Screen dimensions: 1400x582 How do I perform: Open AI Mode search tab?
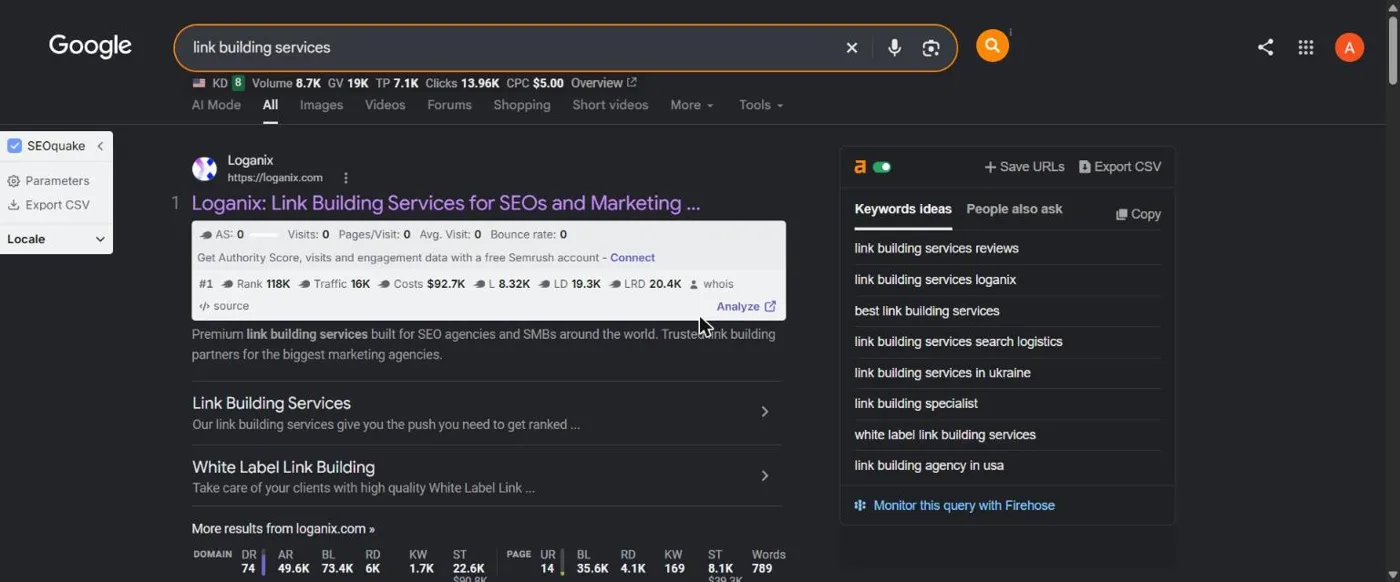click(216, 105)
